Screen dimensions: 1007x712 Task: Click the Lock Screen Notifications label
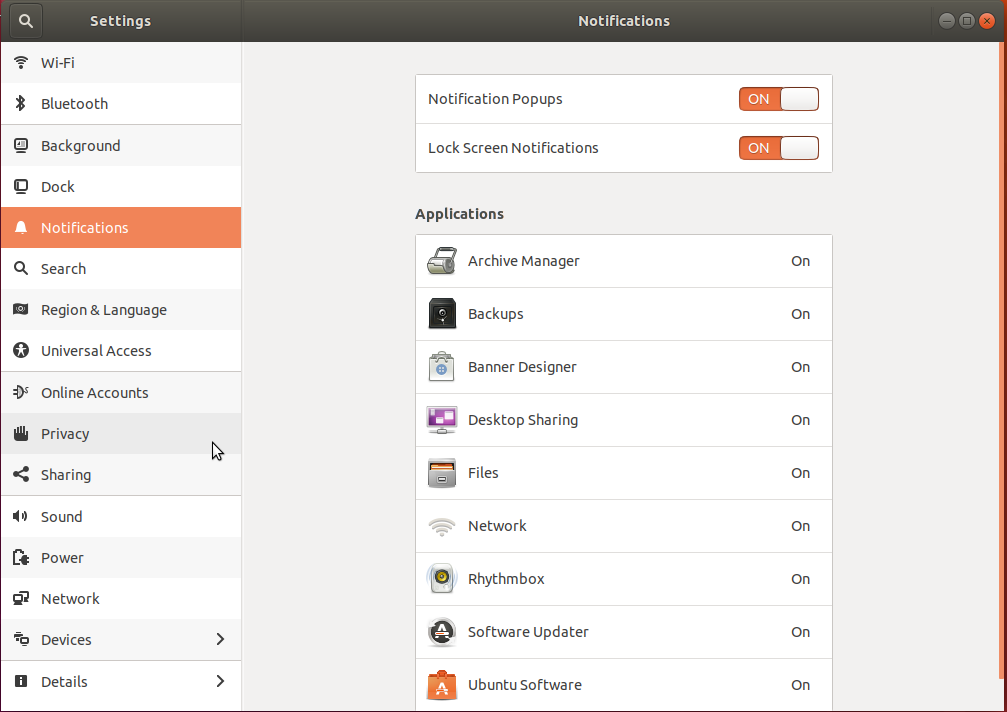[x=513, y=148]
